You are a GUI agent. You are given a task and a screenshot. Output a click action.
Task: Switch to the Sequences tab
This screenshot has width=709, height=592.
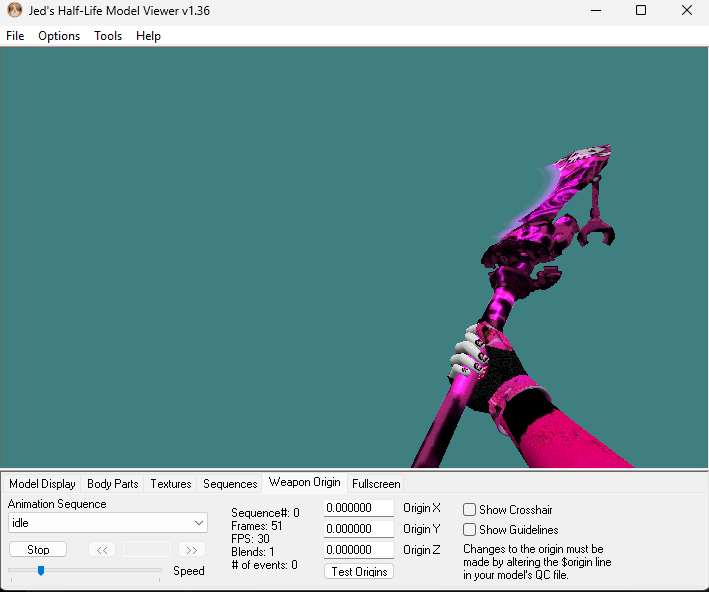(x=230, y=484)
